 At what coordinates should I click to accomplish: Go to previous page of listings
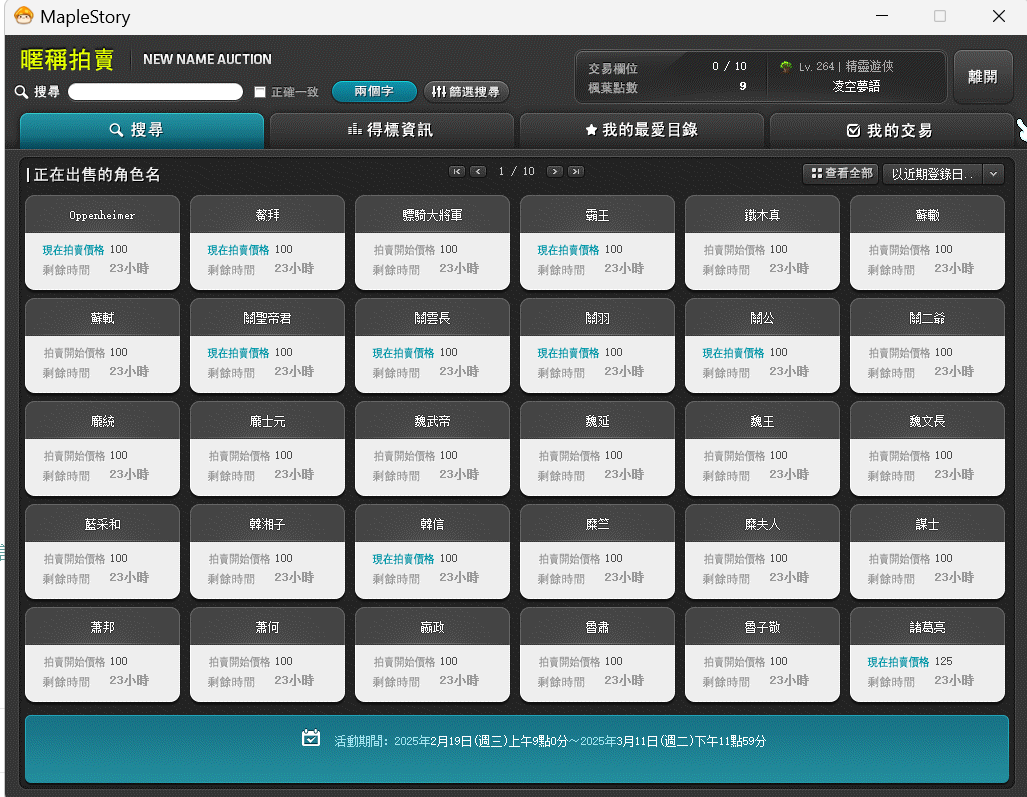coord(478,172)
